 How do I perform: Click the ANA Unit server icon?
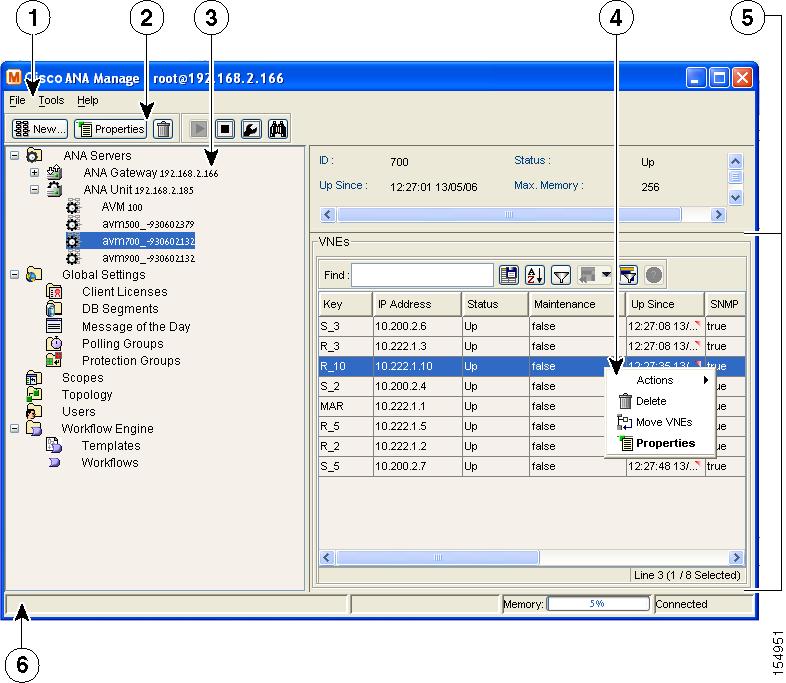[54, 189]
